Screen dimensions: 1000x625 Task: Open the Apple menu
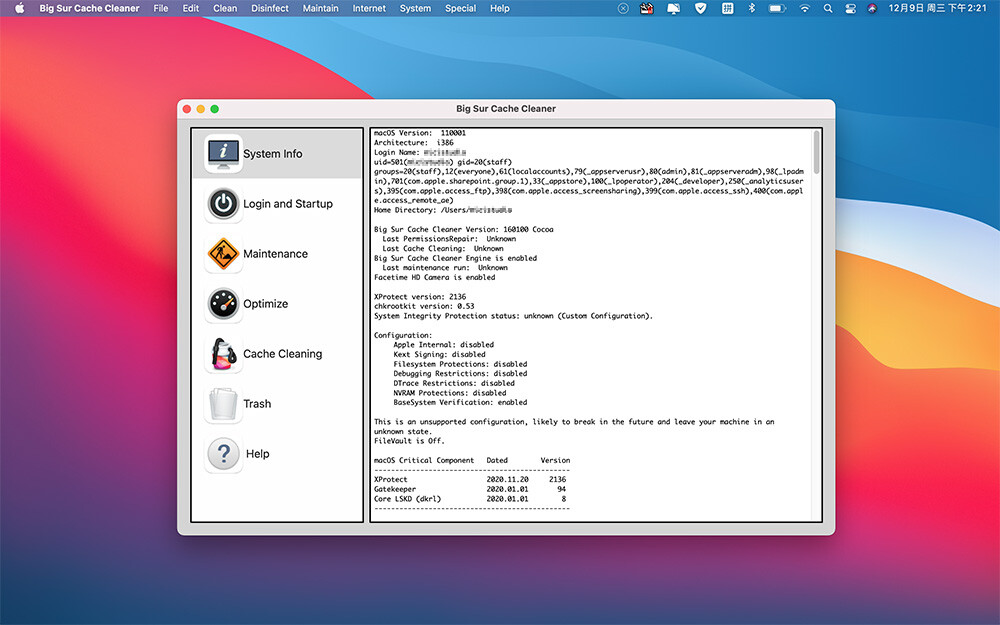pos(19,8)
